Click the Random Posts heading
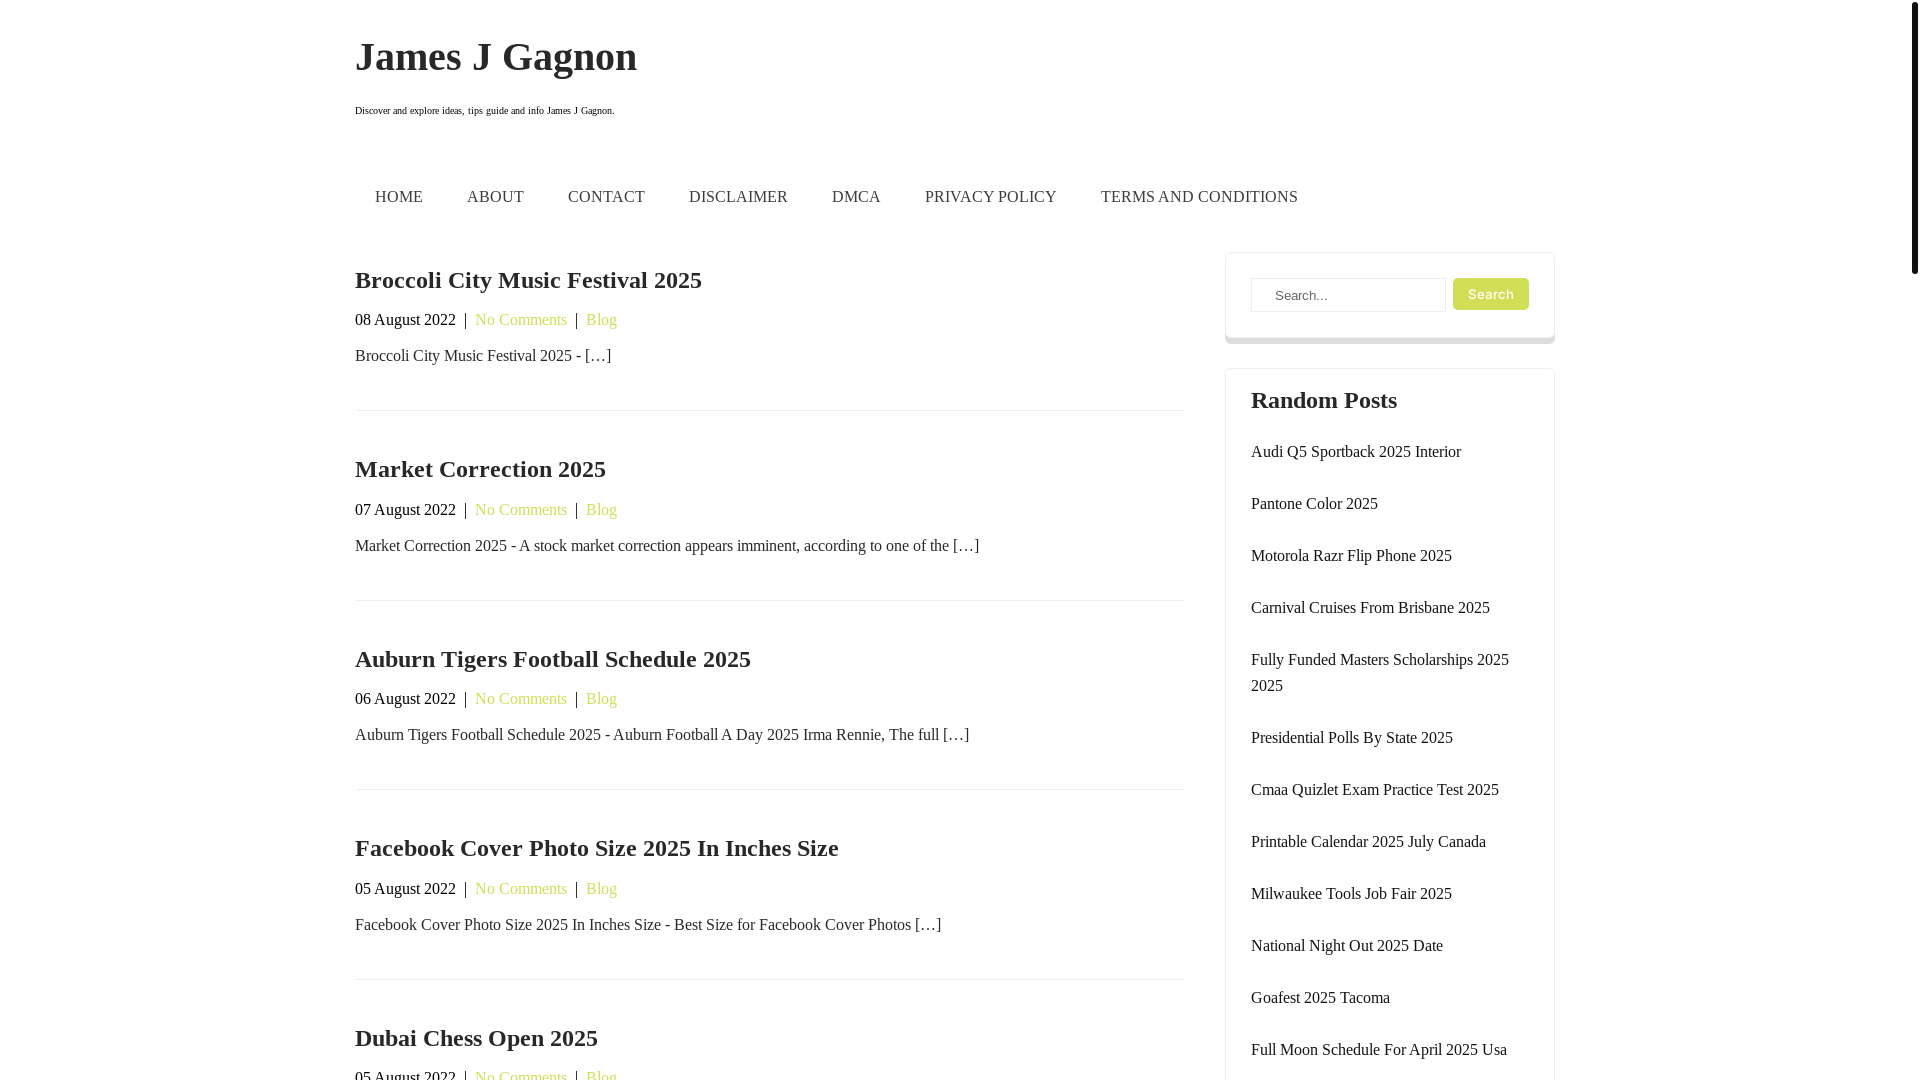The image size is (1920, 1080). (x=1324, y=400)
